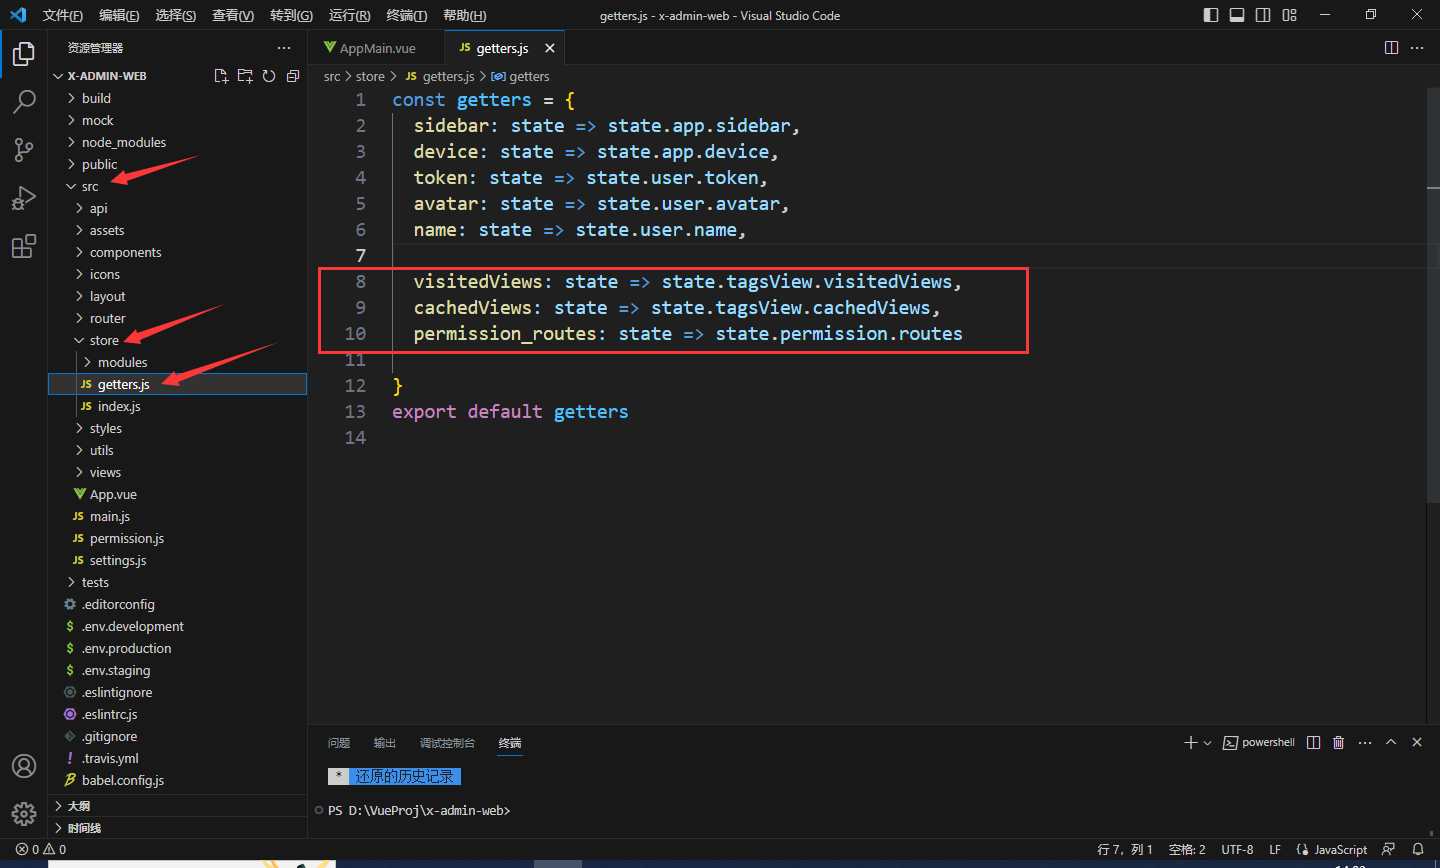
Task: Expand the router folder
Action: (x=178, y=318)
